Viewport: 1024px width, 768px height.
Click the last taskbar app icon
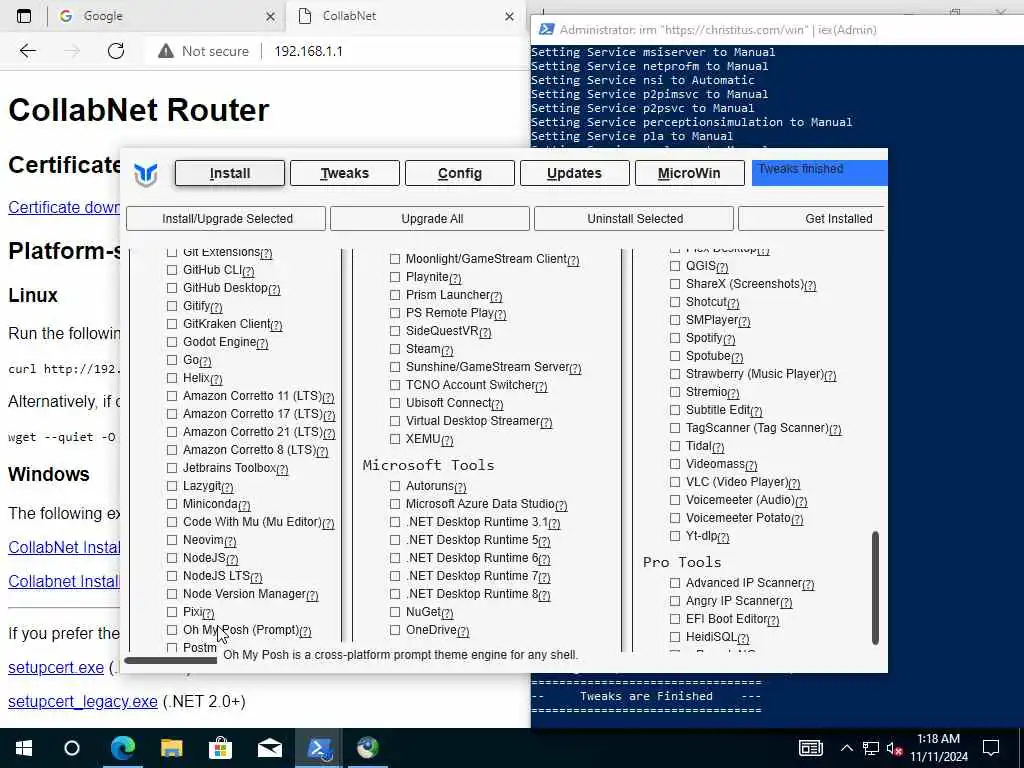point(368,748)
